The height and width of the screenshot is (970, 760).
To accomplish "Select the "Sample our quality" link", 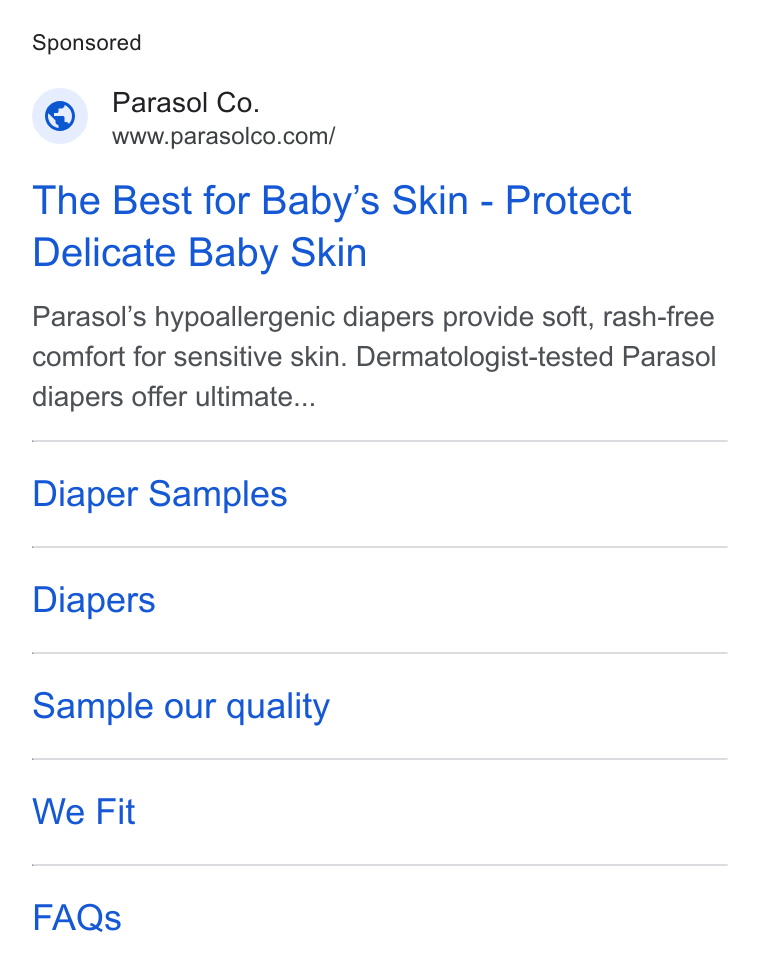I will click(181, 706).
